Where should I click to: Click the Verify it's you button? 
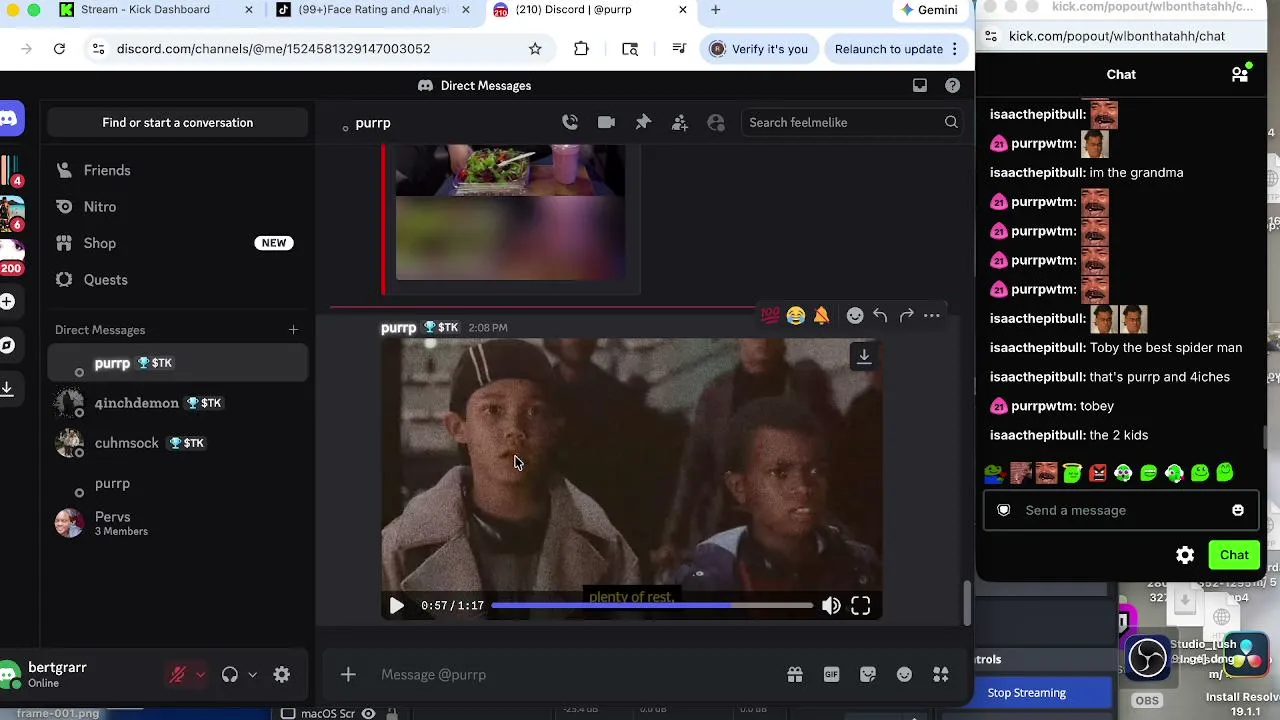[x=758, y=49]
